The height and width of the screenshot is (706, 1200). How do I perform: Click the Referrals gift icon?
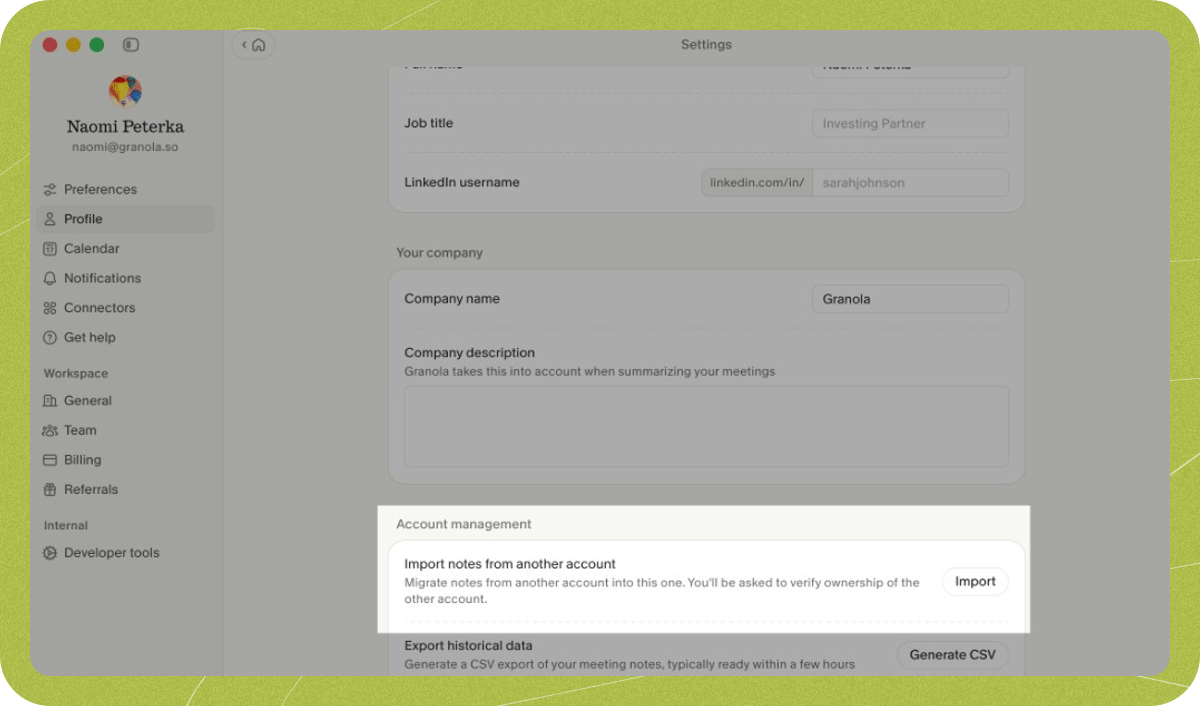pos(50,490)
